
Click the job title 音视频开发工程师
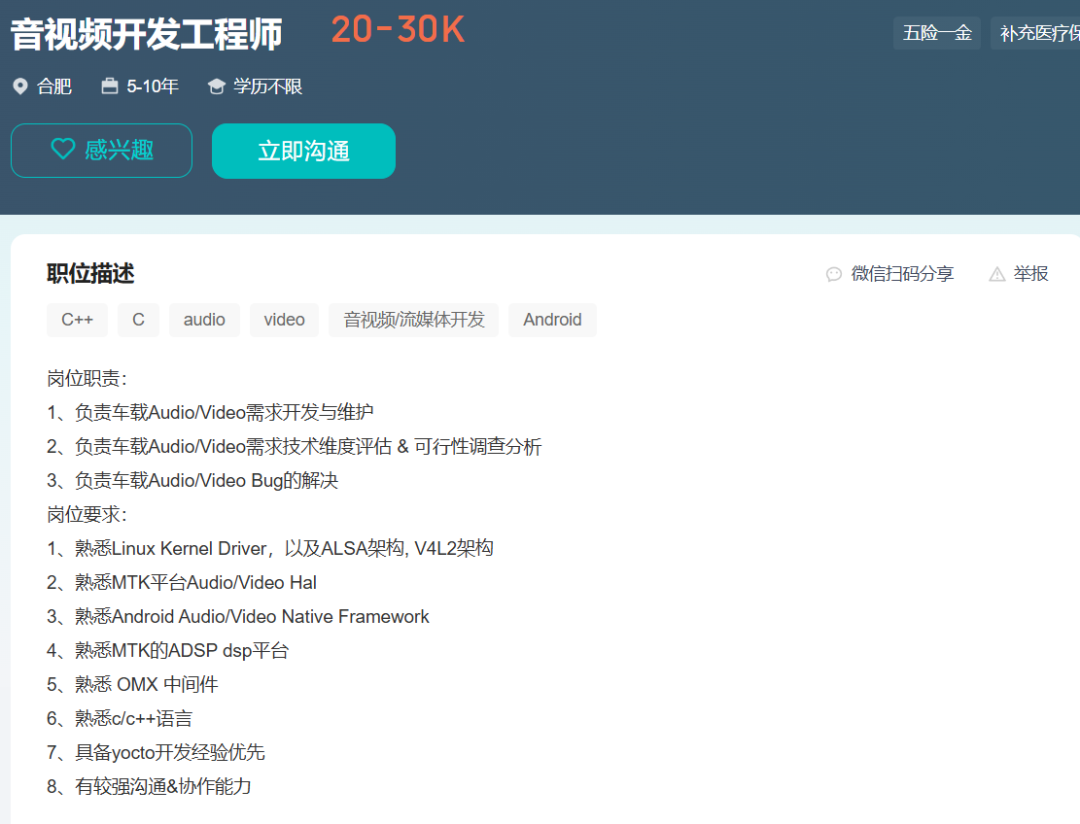147,35
